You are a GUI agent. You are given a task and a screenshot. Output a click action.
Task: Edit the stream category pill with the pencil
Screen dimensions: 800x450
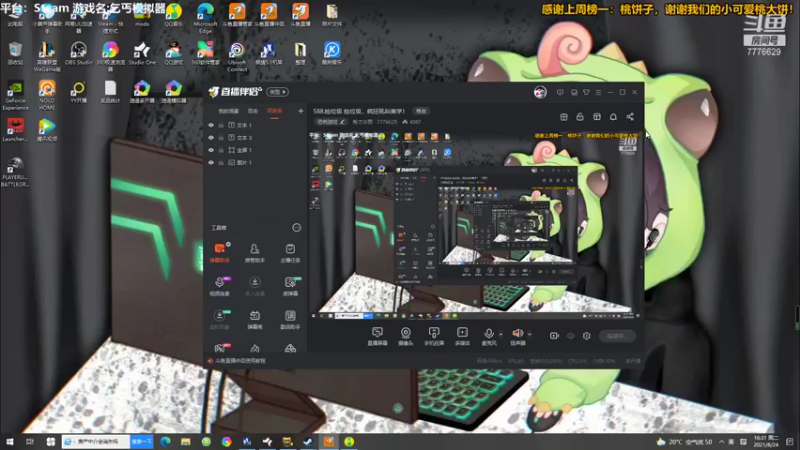331,122
